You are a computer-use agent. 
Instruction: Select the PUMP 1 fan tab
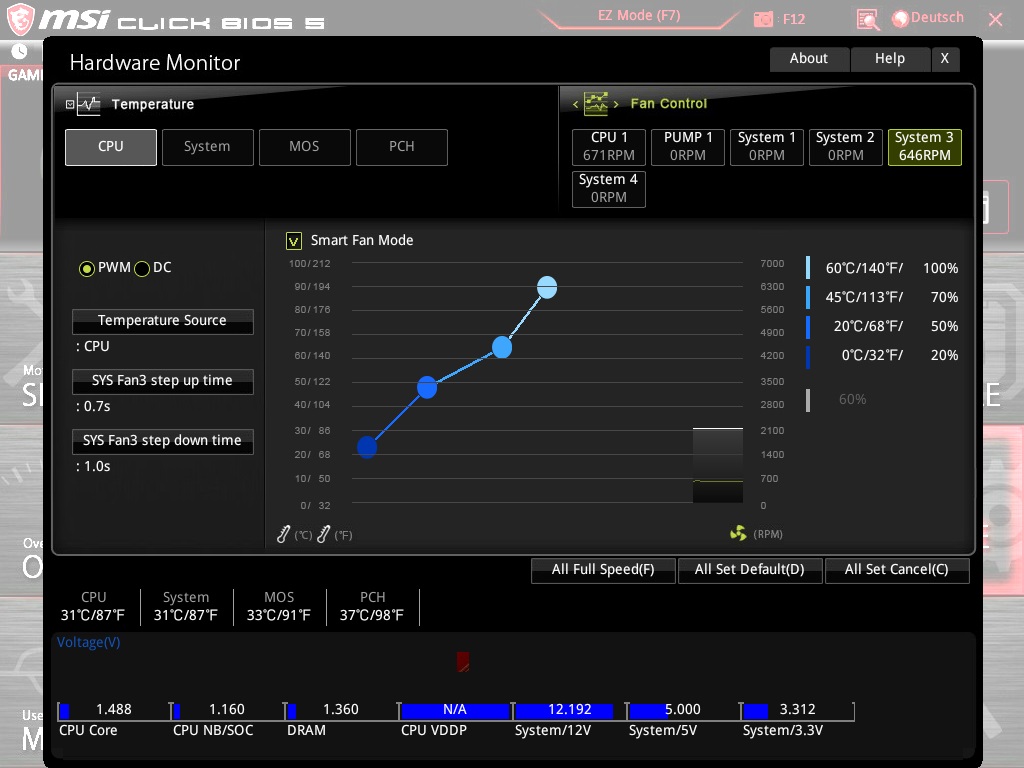688,147
